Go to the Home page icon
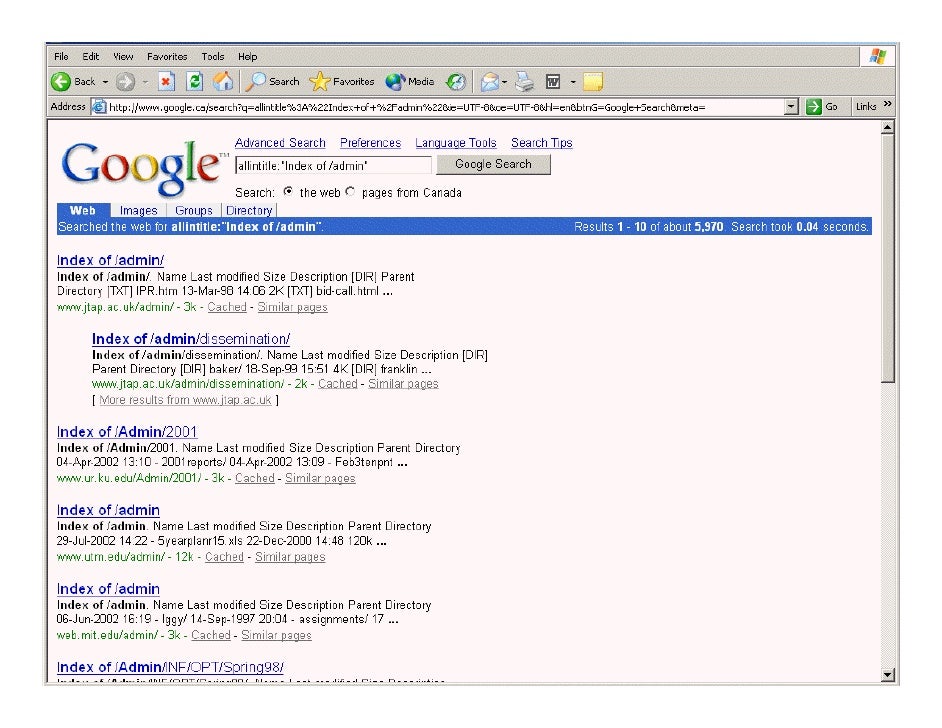Image resolution: width=942 pixels, height=728 pixels. [x=223, y=82]
